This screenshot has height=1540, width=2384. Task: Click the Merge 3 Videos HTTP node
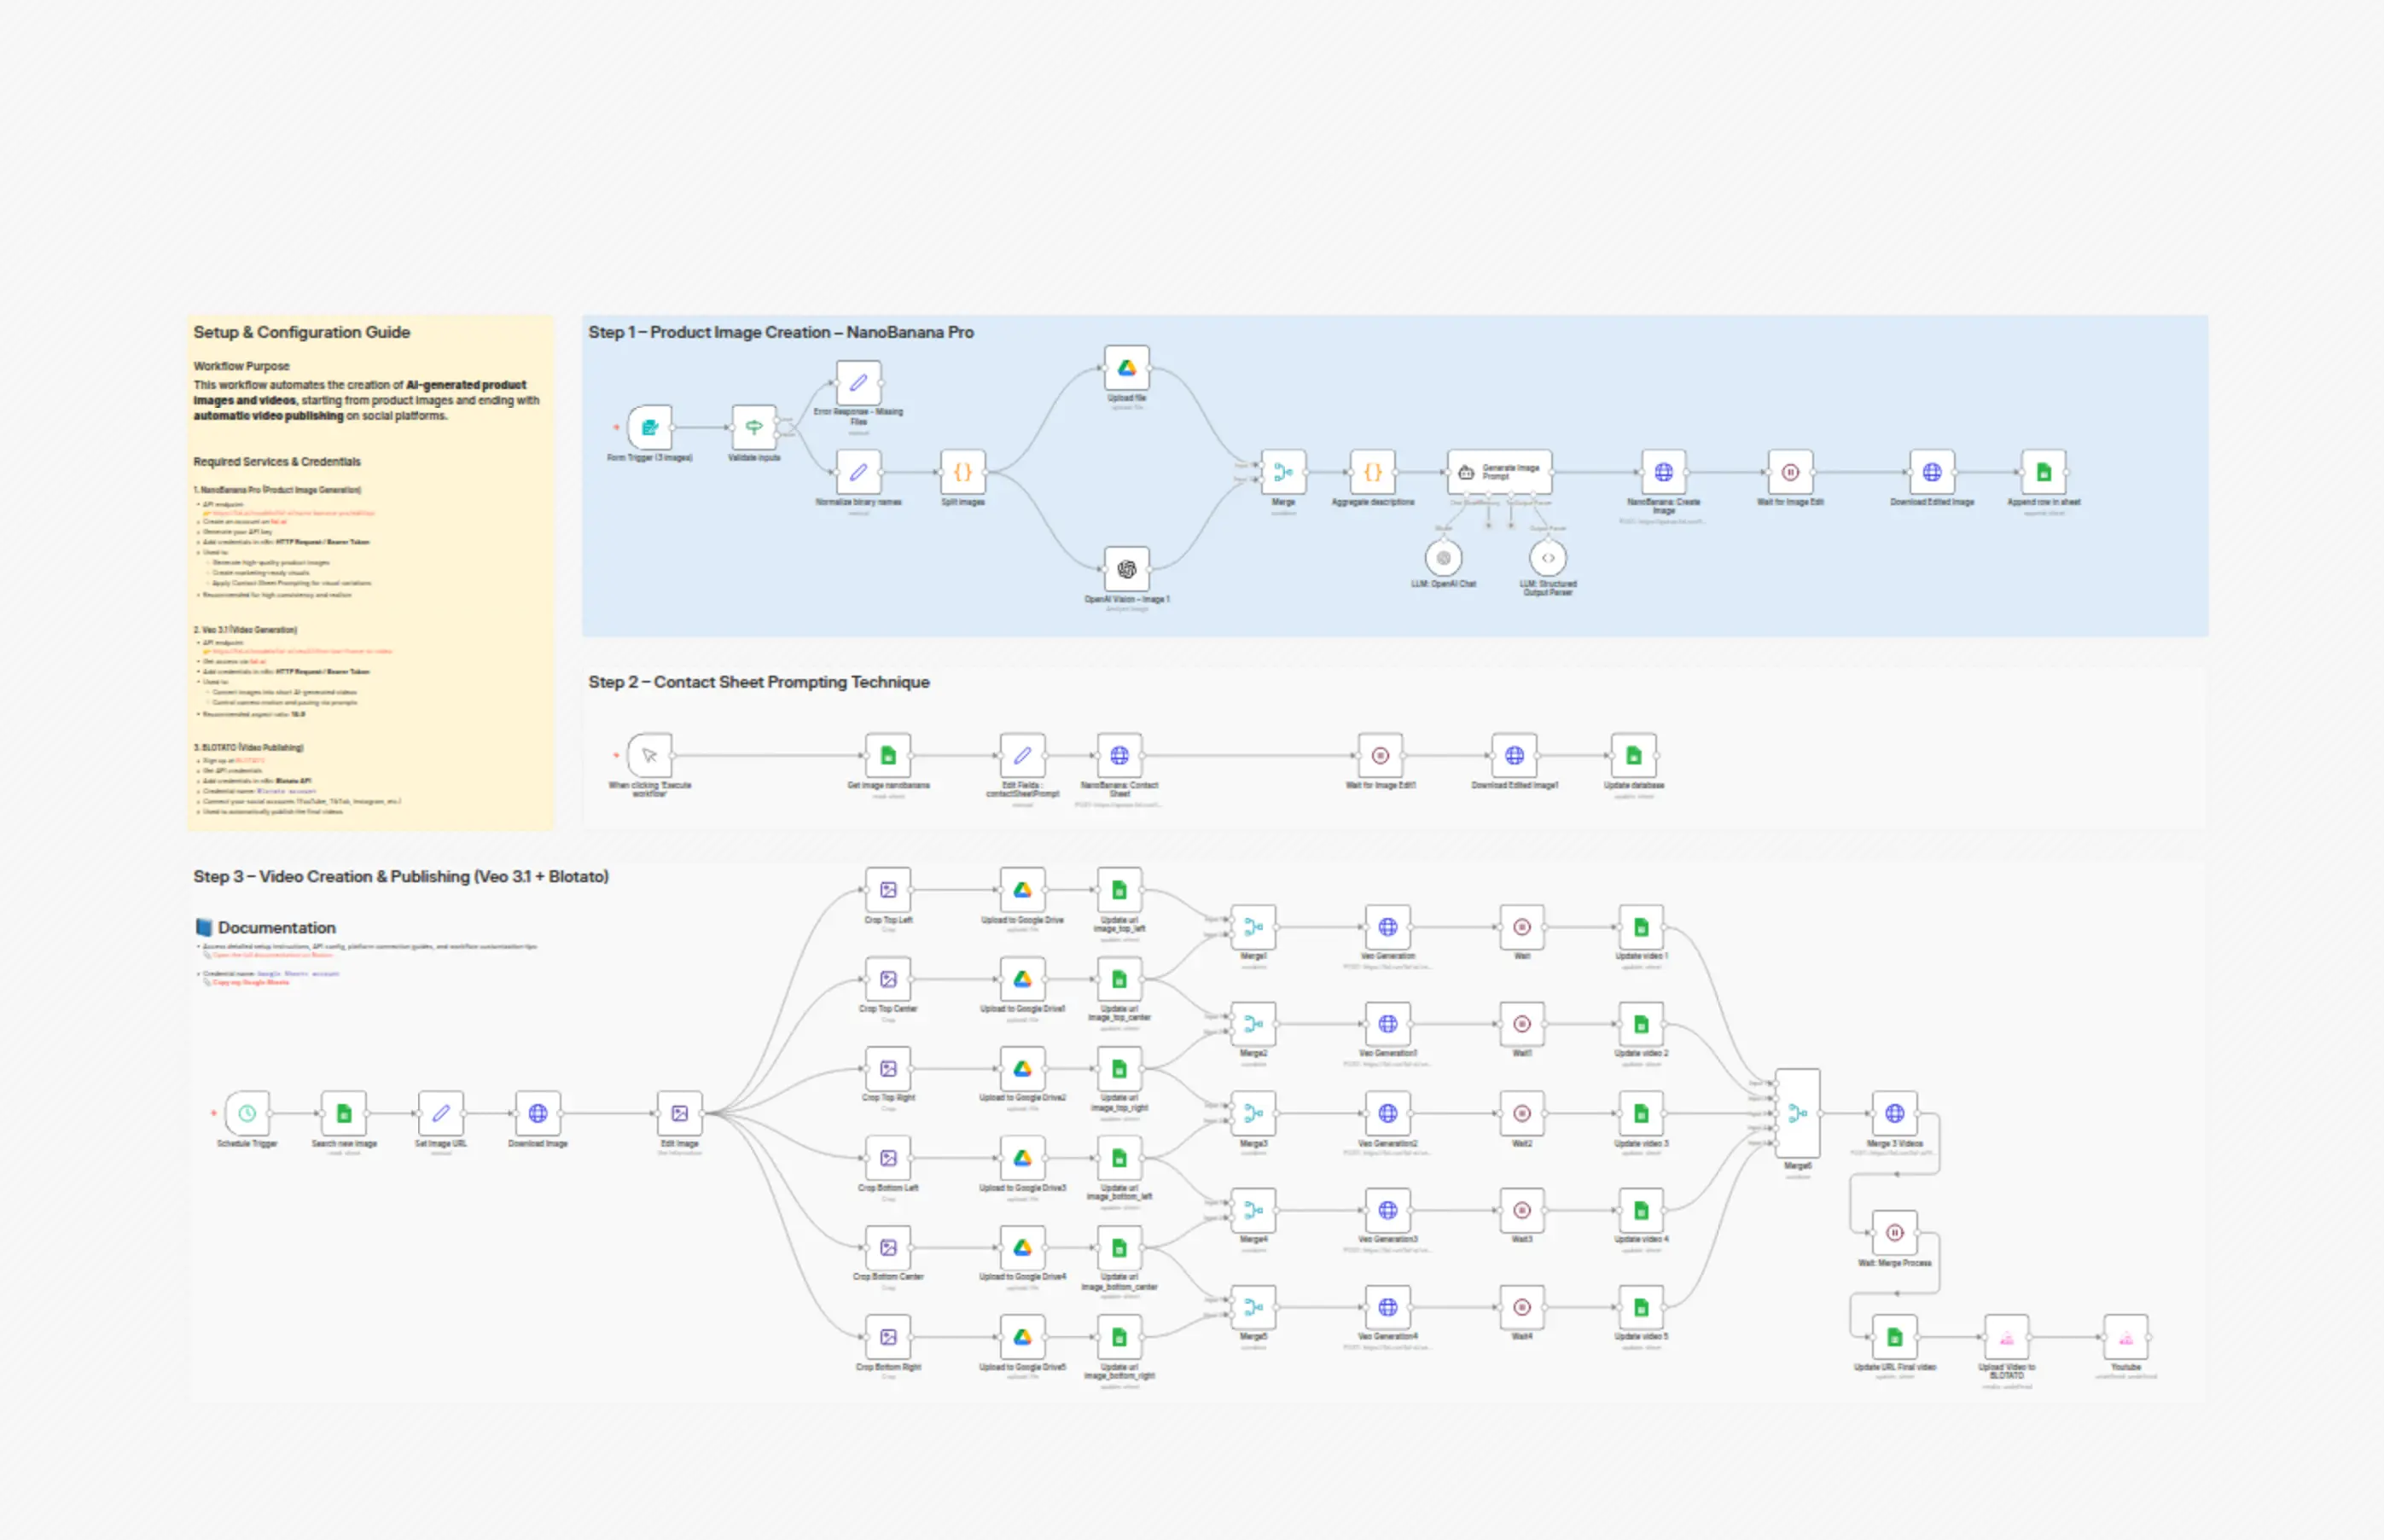[x=1894, y=1113]
